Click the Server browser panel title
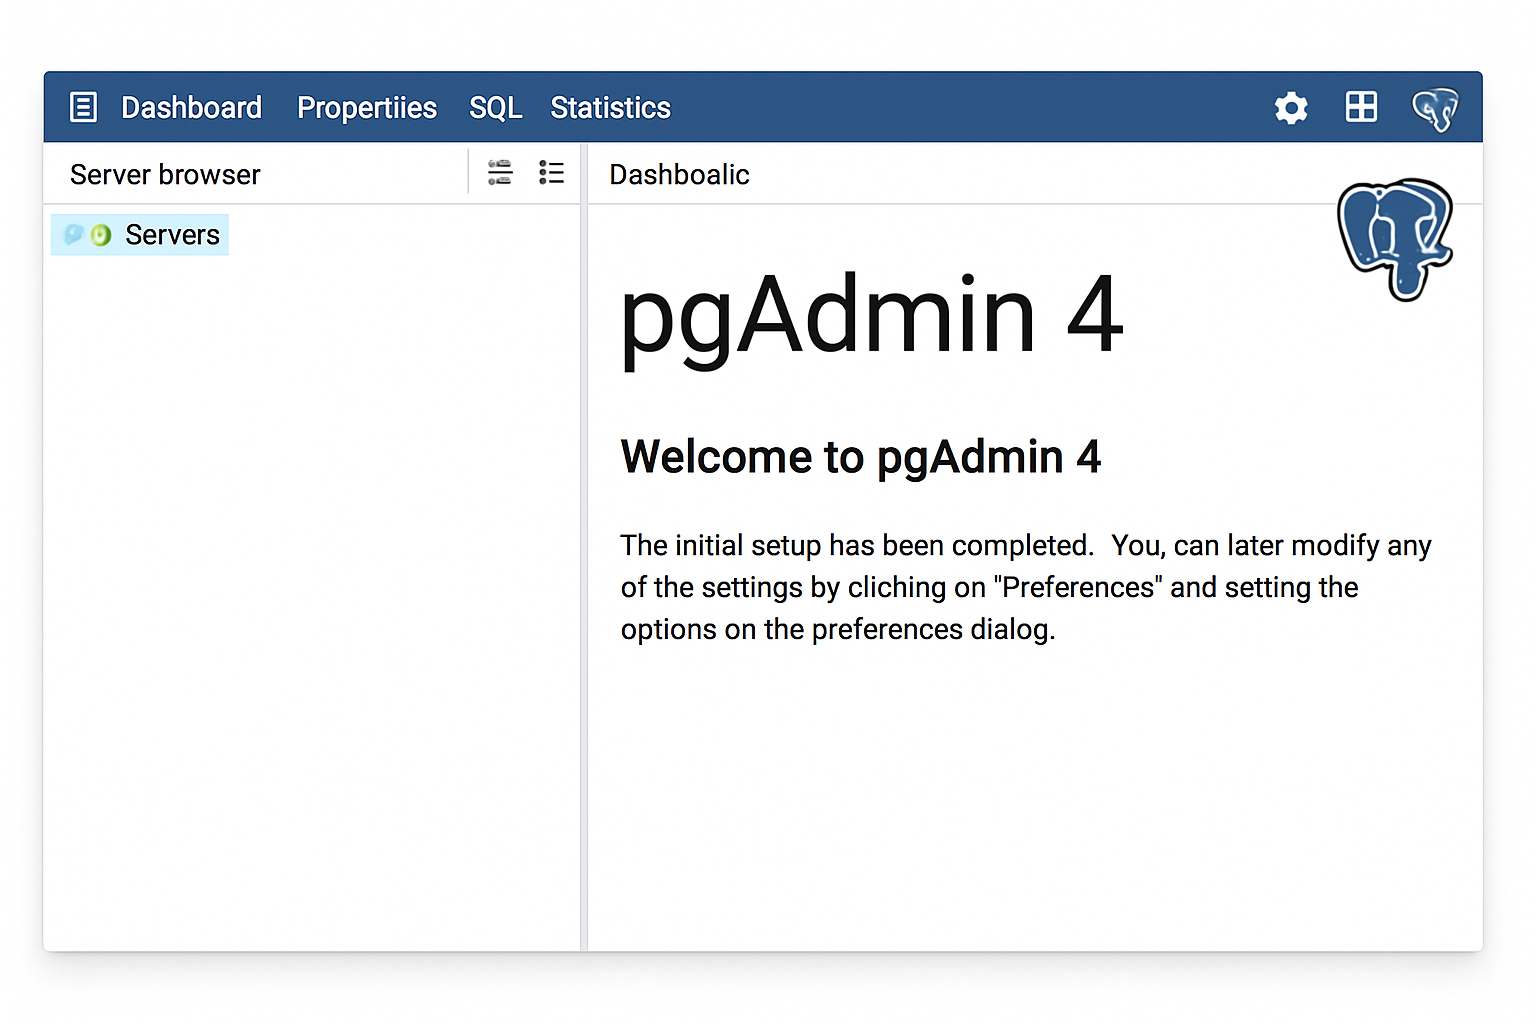 tap(165, 175)
